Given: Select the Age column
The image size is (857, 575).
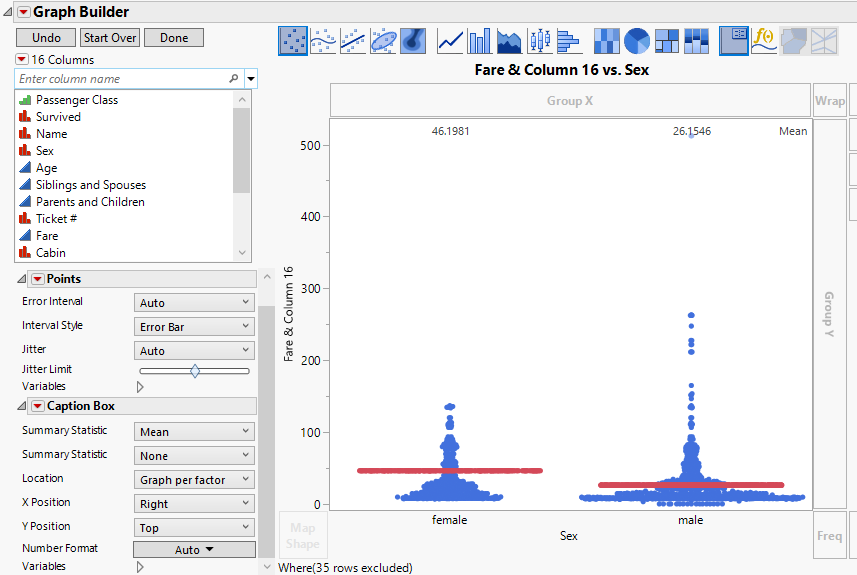Looking at the screenshot, I should point(46,168).
